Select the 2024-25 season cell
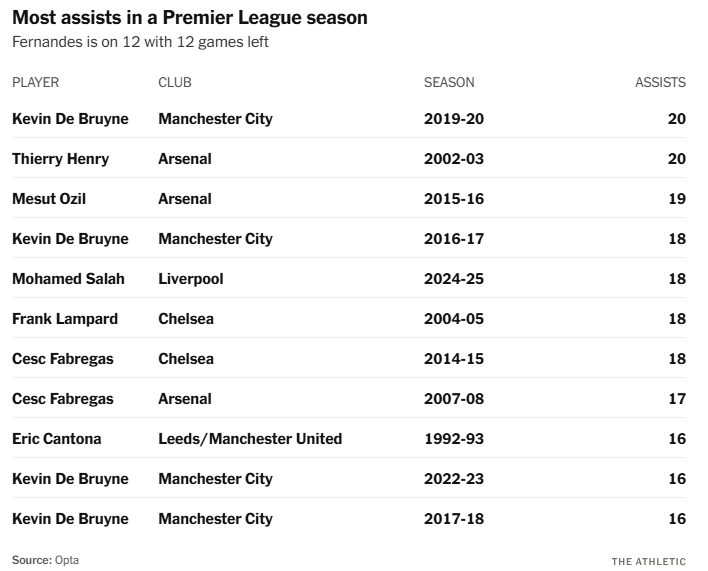Viewport: 708px width, 571px height. [x=453, y=279]
